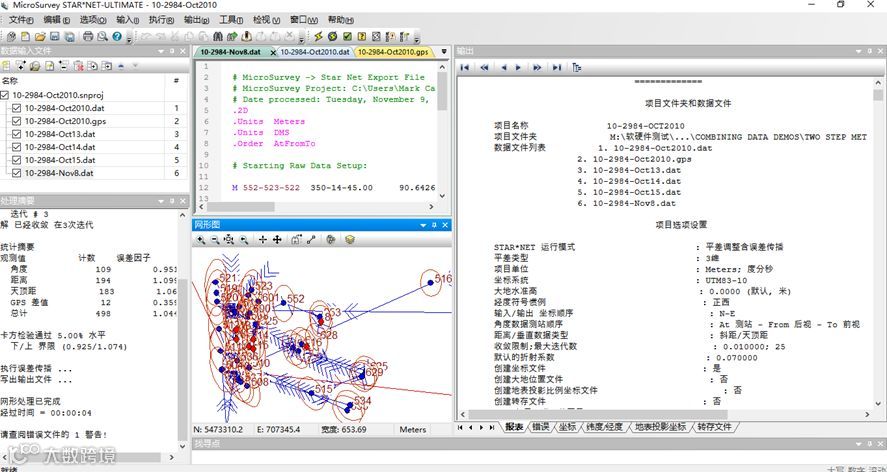Expand main toolbar overflow options
The width and height of the screenshot is (887, 472).
point(130,38)
